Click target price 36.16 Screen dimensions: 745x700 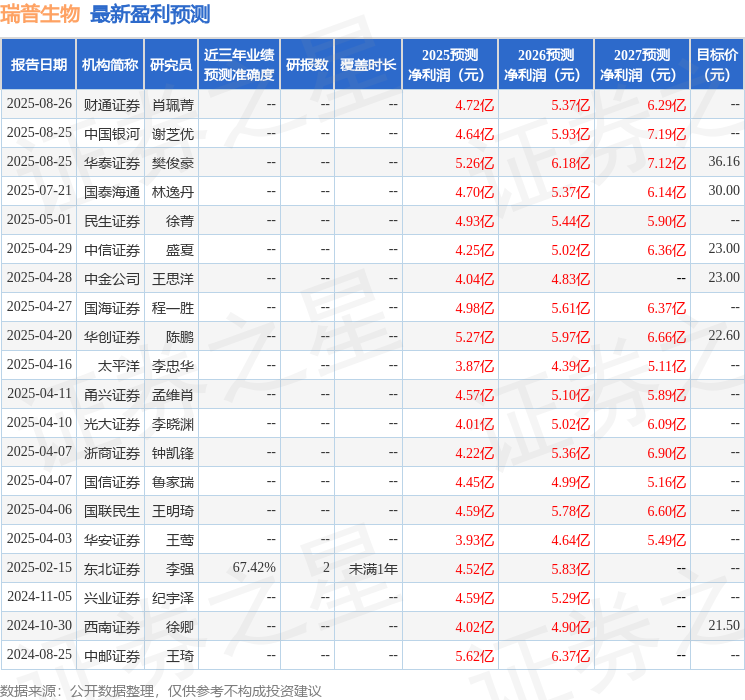(x=724, y=162)
